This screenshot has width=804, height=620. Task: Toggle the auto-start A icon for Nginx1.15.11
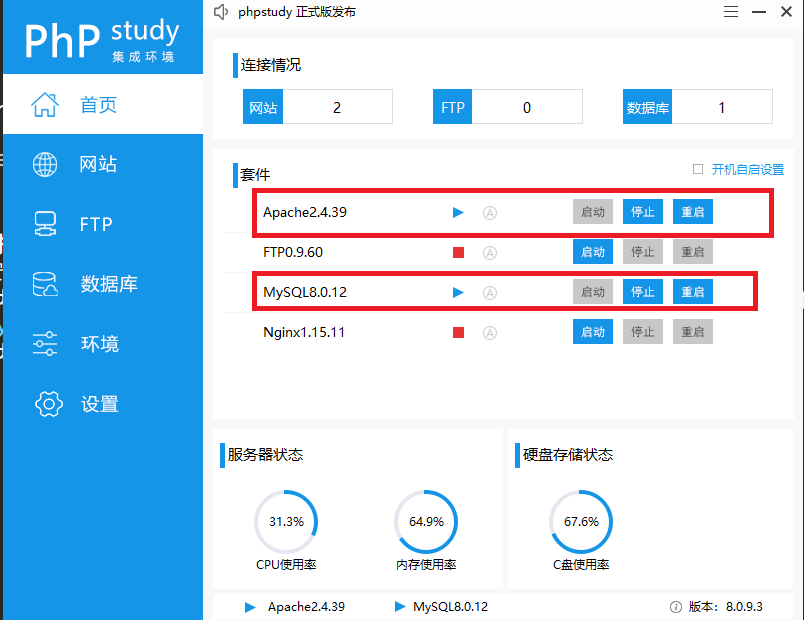click(490, 333)
